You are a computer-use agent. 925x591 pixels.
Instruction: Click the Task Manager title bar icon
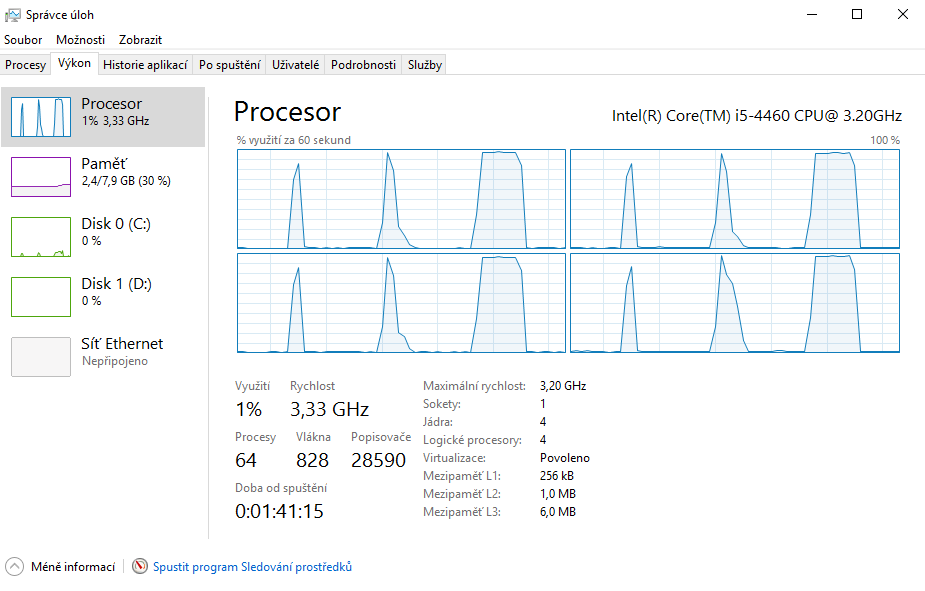13,15
